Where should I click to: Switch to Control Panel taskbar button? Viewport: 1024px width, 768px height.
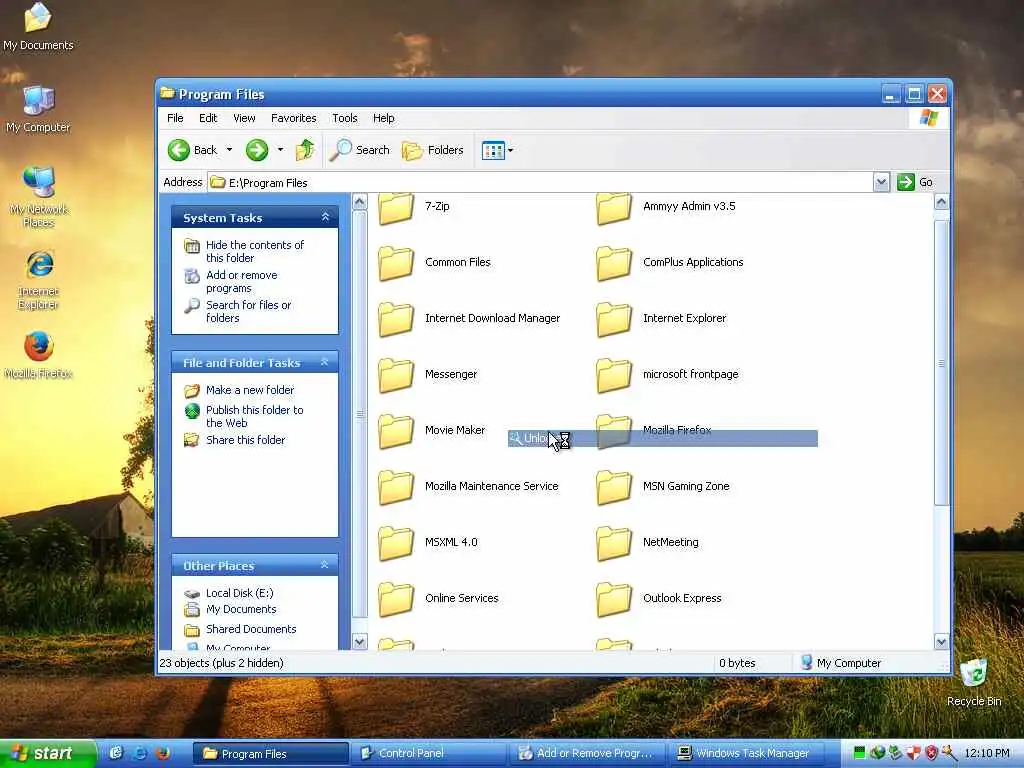click(428, 753)
